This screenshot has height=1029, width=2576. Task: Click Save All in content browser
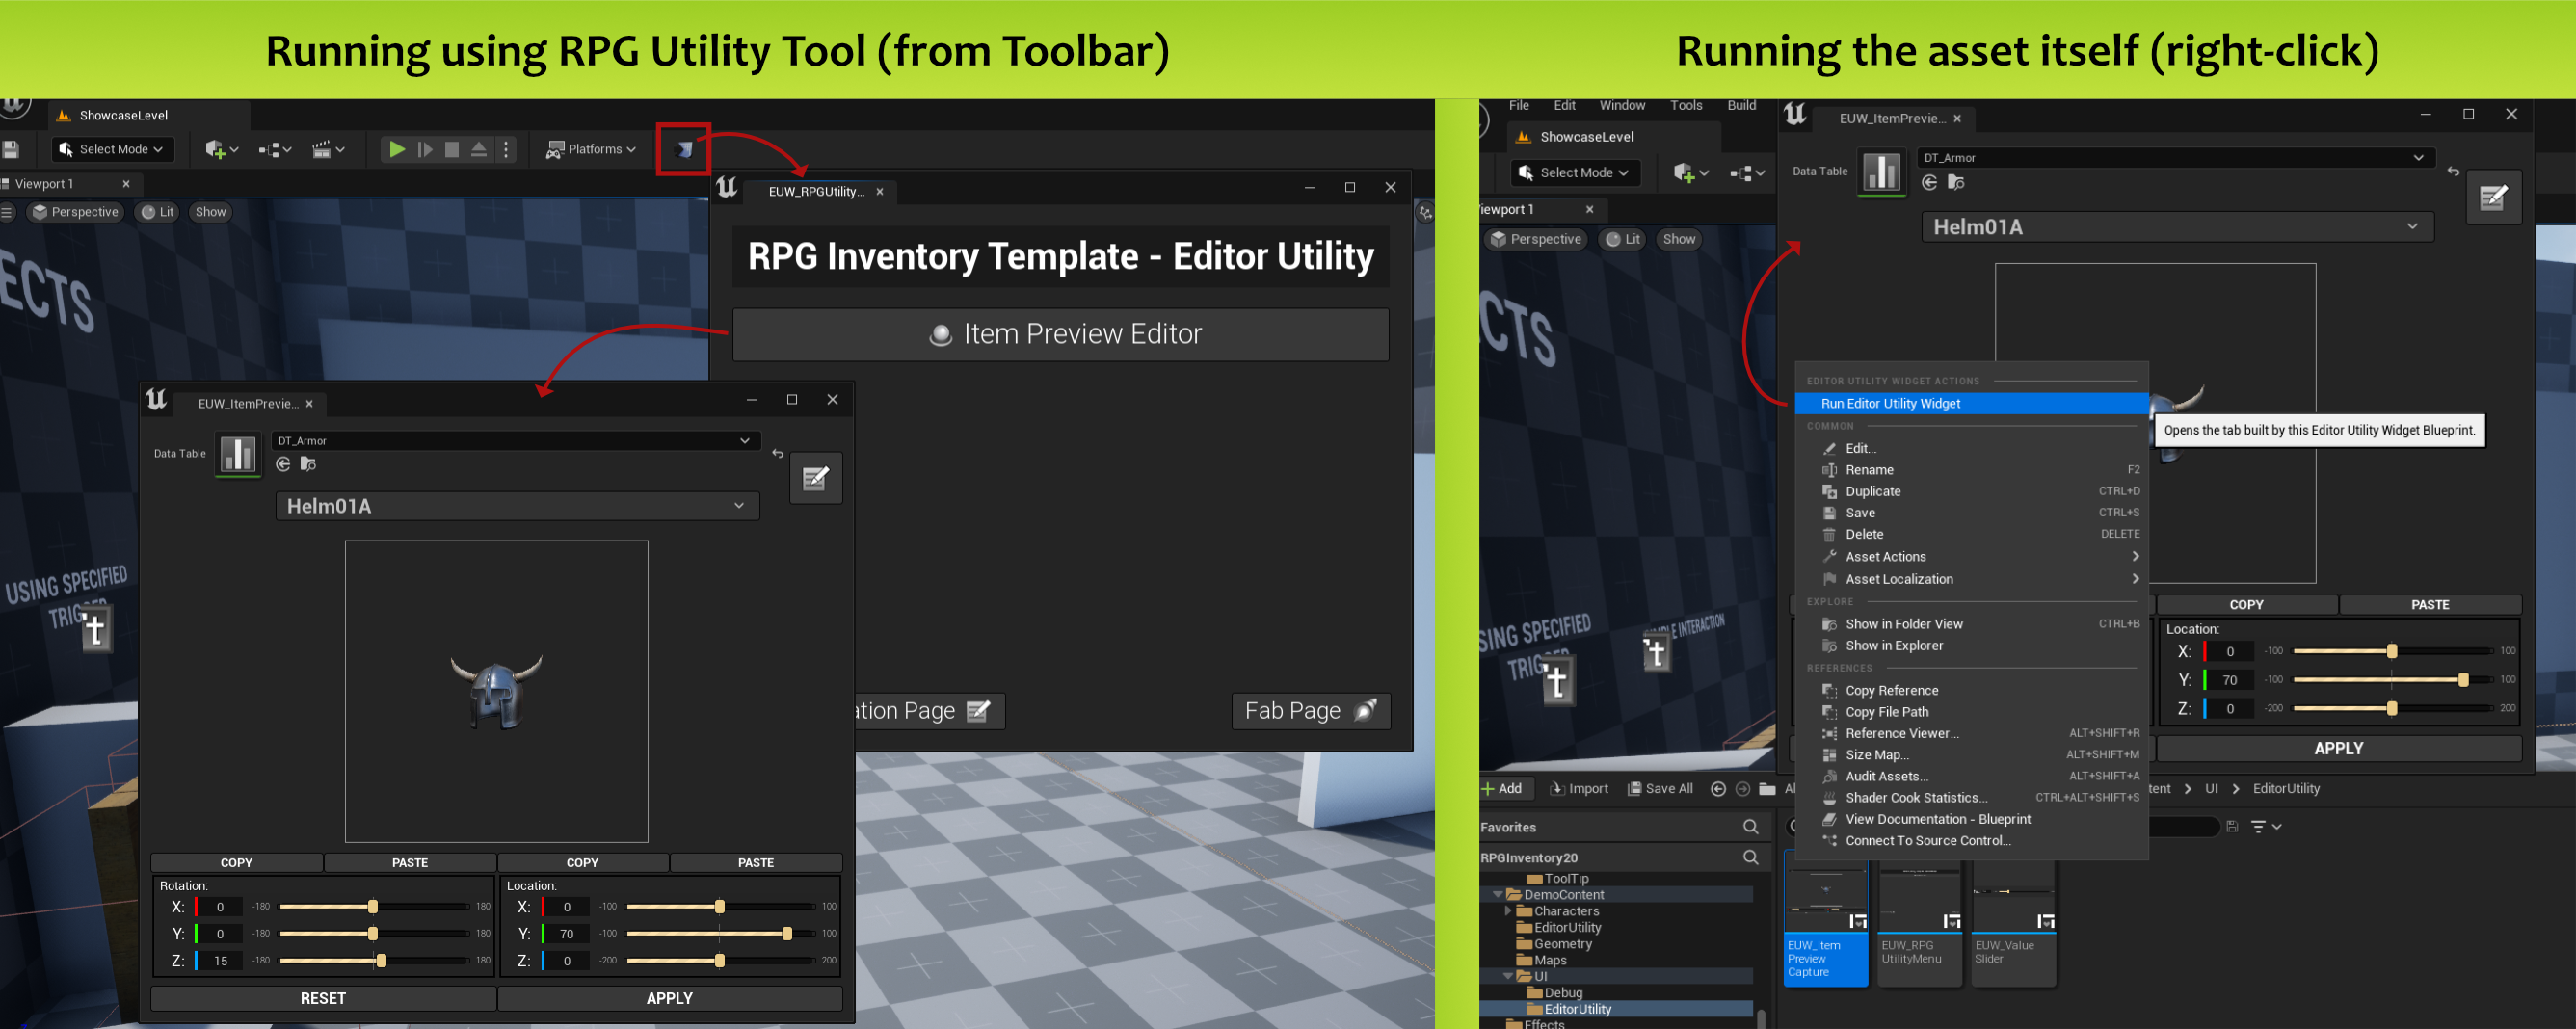click(1660, 789)
